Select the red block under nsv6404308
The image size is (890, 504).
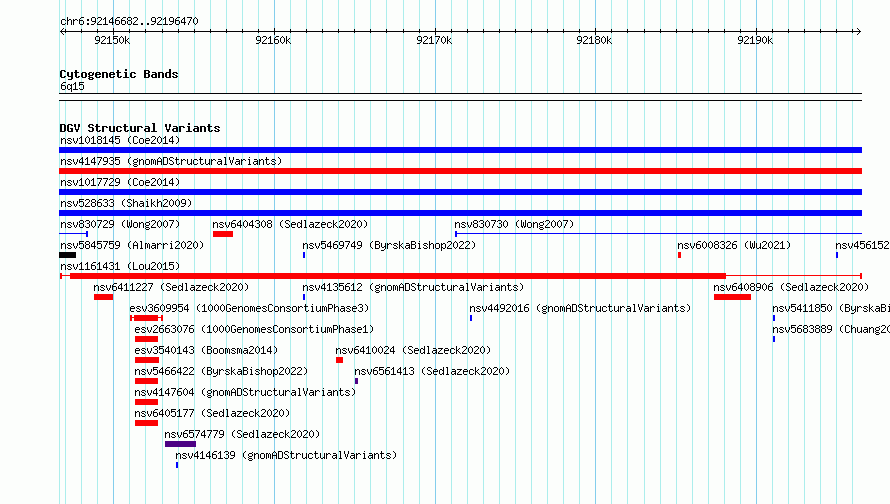click(223, 234)
